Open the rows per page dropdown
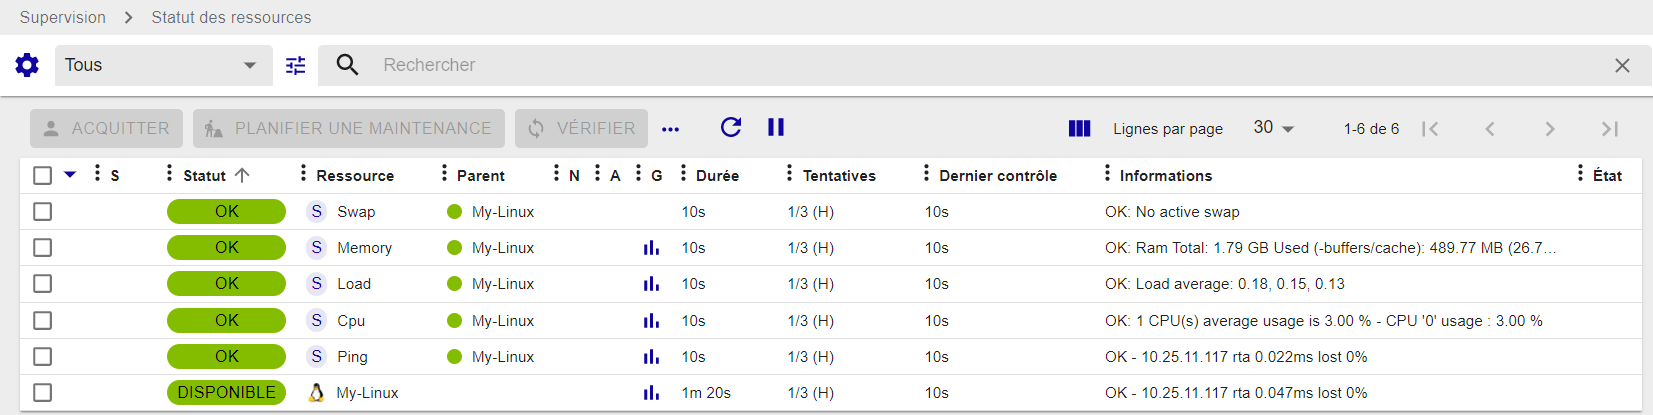The width and height of the screenshot is (1653, 415). coord(1274,128)
